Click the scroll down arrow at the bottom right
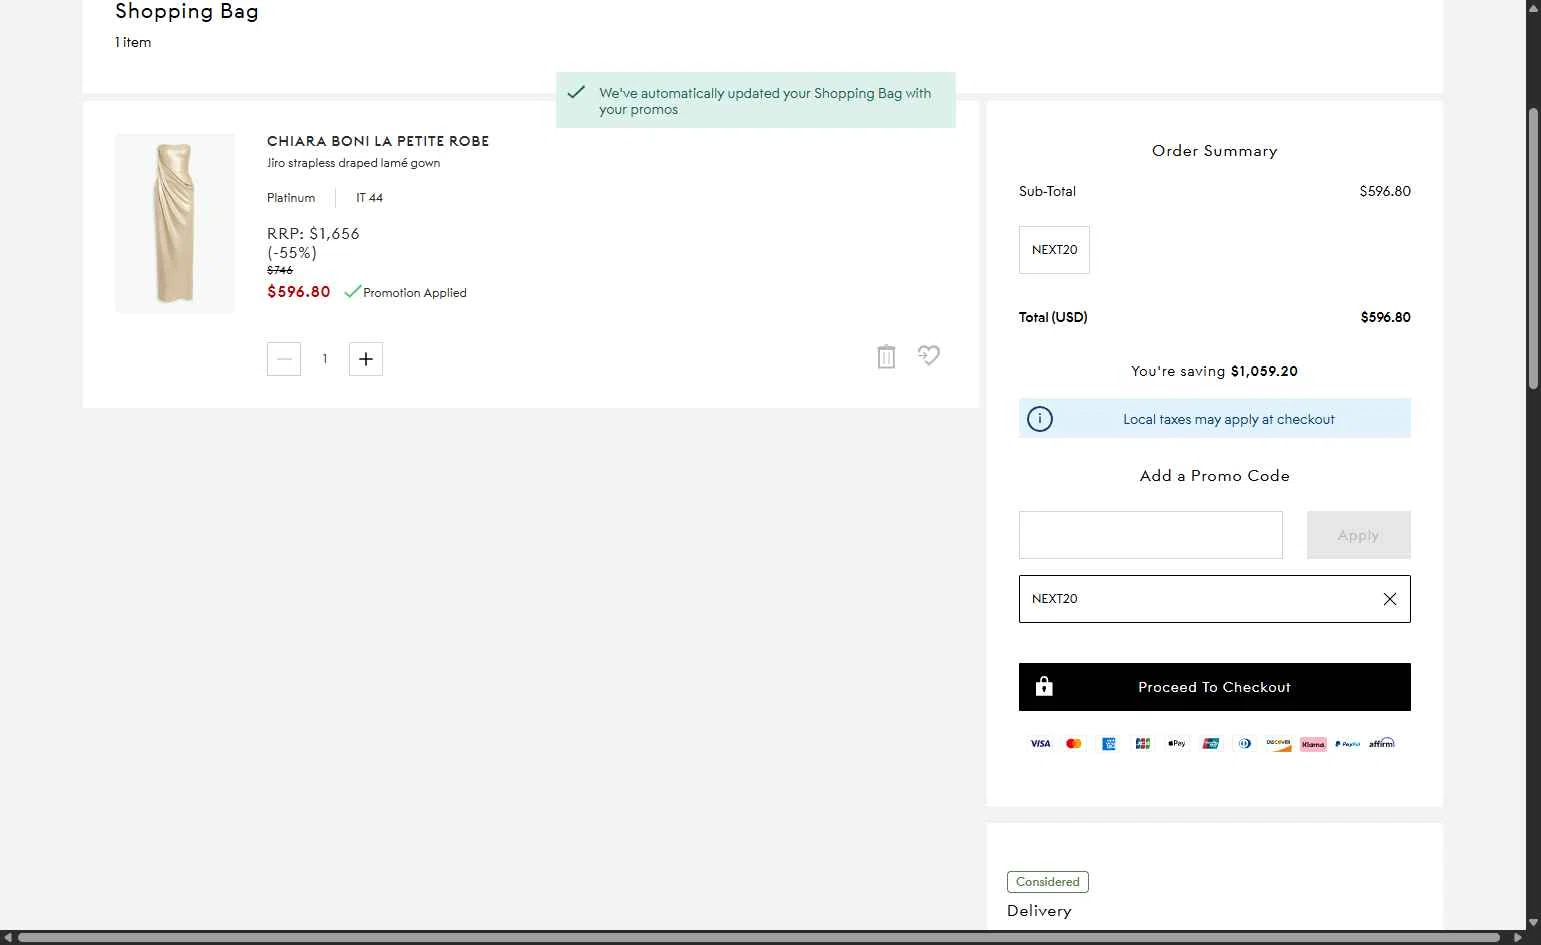 pyautogui.click(x=1533, y=923)
